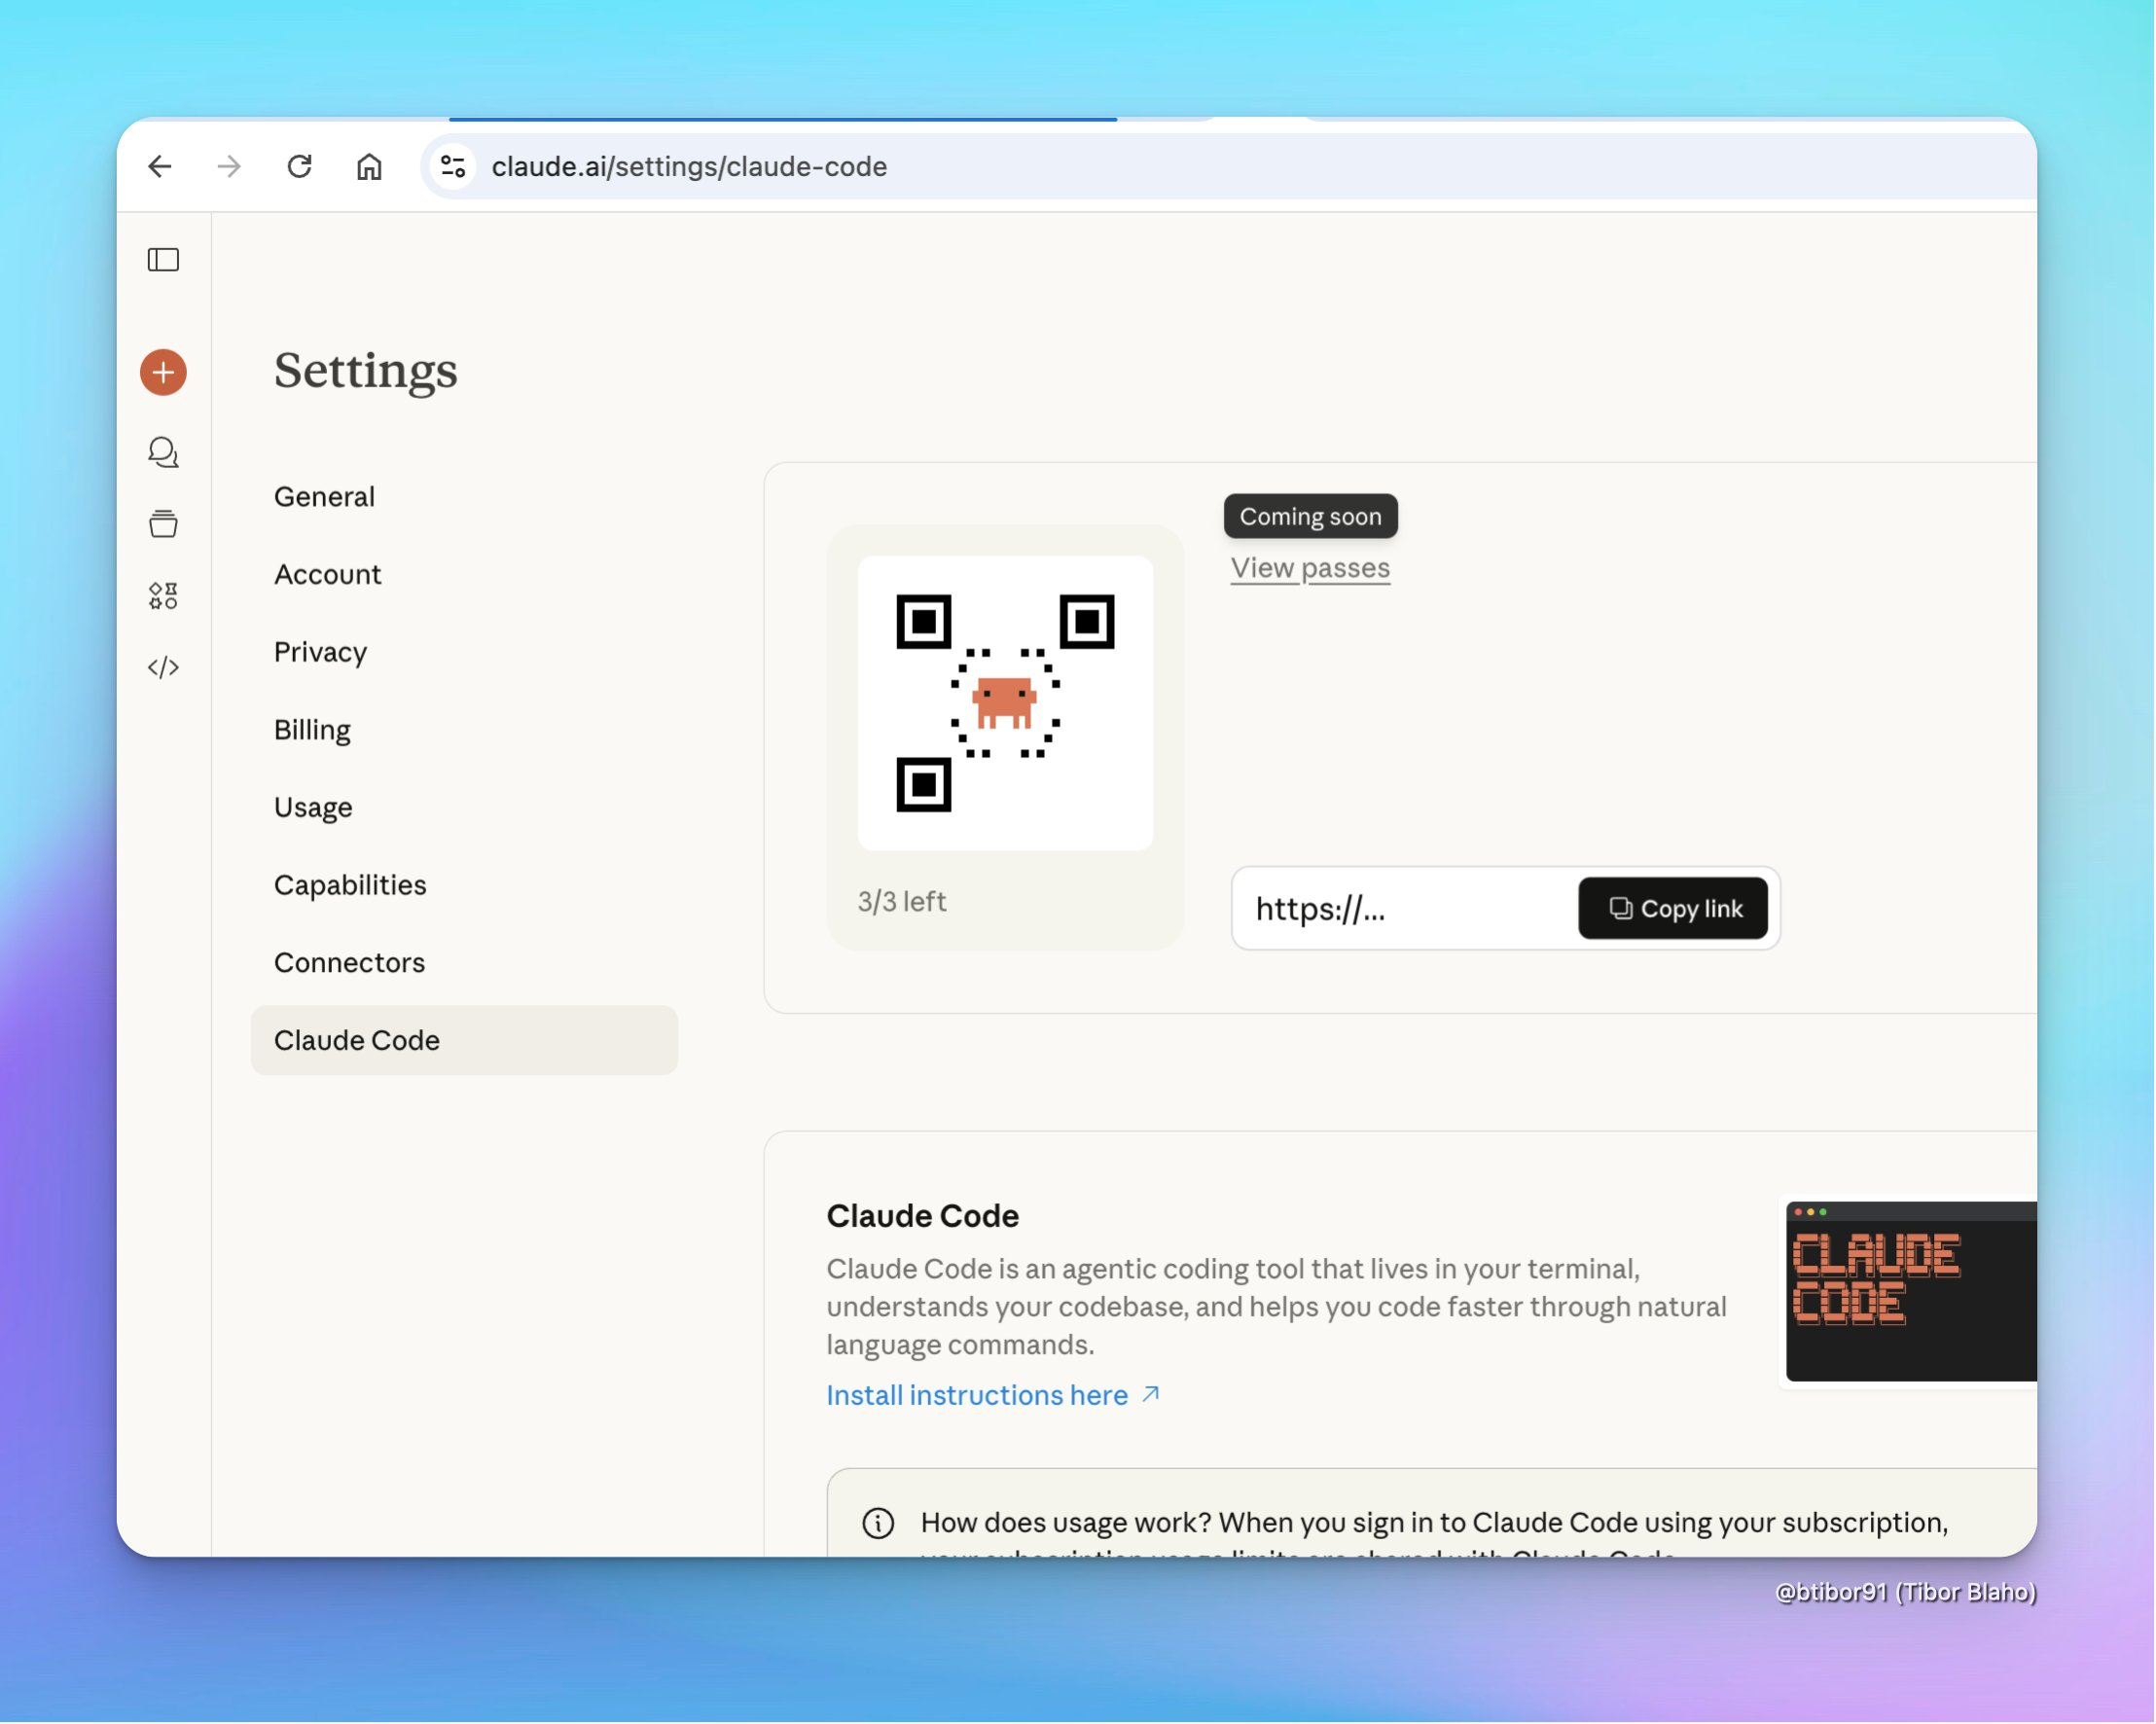Go back to the previous browser page

(160, 166)
